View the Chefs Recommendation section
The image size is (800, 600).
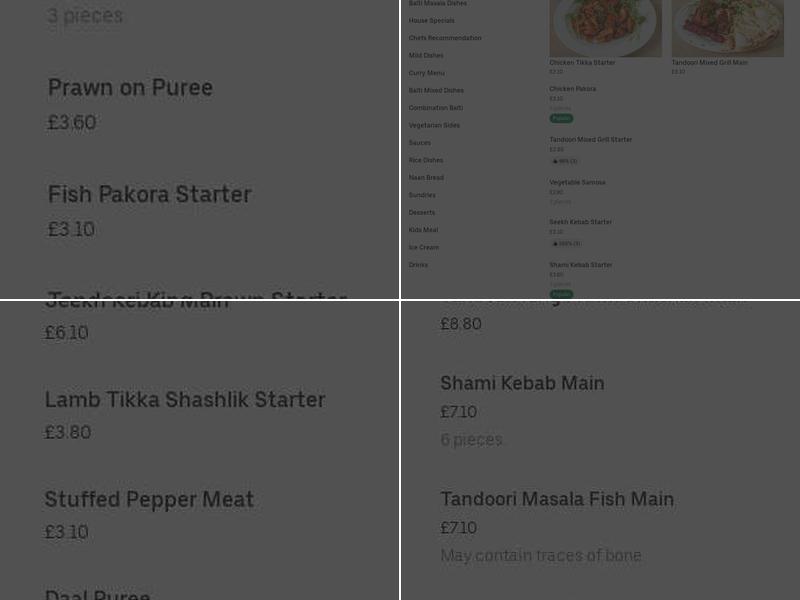pos(444,38)
